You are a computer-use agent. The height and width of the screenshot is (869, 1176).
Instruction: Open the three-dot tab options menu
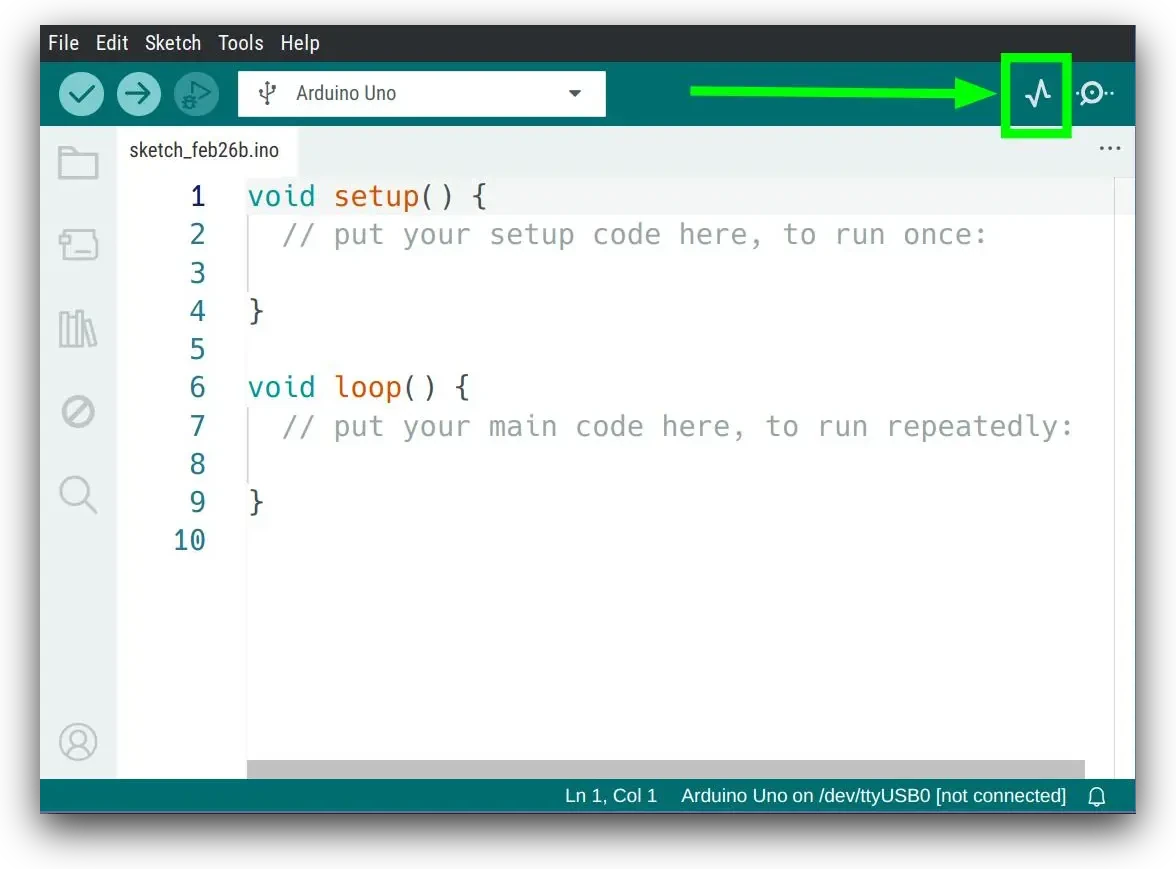(x=1109, y=149)
